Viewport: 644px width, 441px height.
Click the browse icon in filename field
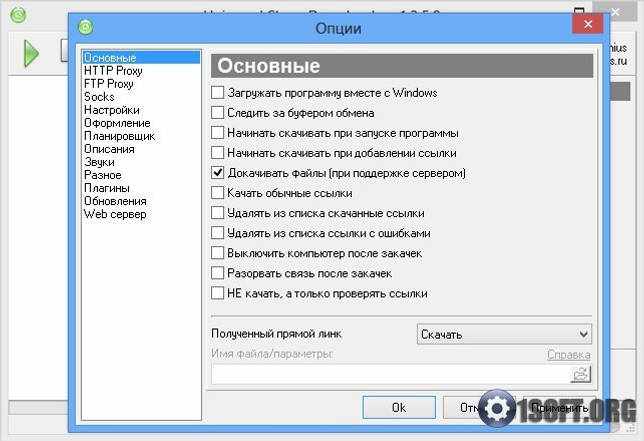pyautogui.click(x=581, y=374)
